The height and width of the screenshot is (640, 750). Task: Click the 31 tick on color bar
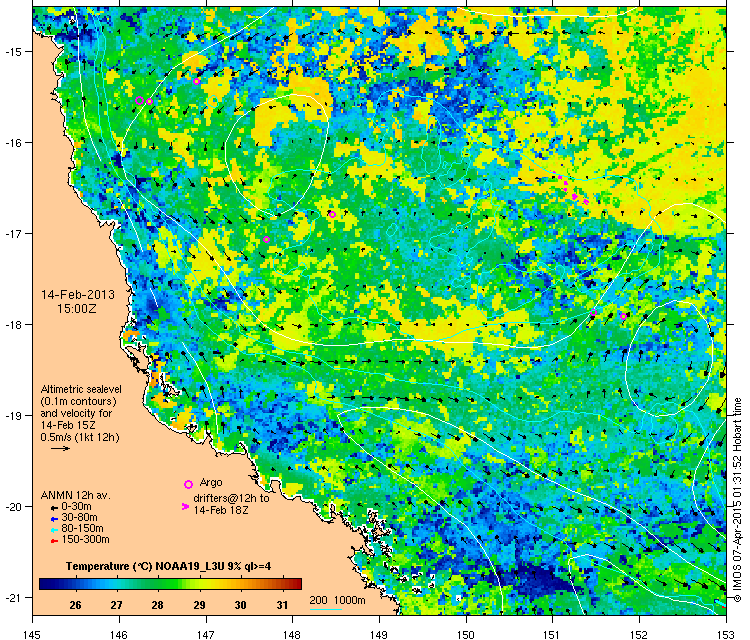tap(282, 605)
